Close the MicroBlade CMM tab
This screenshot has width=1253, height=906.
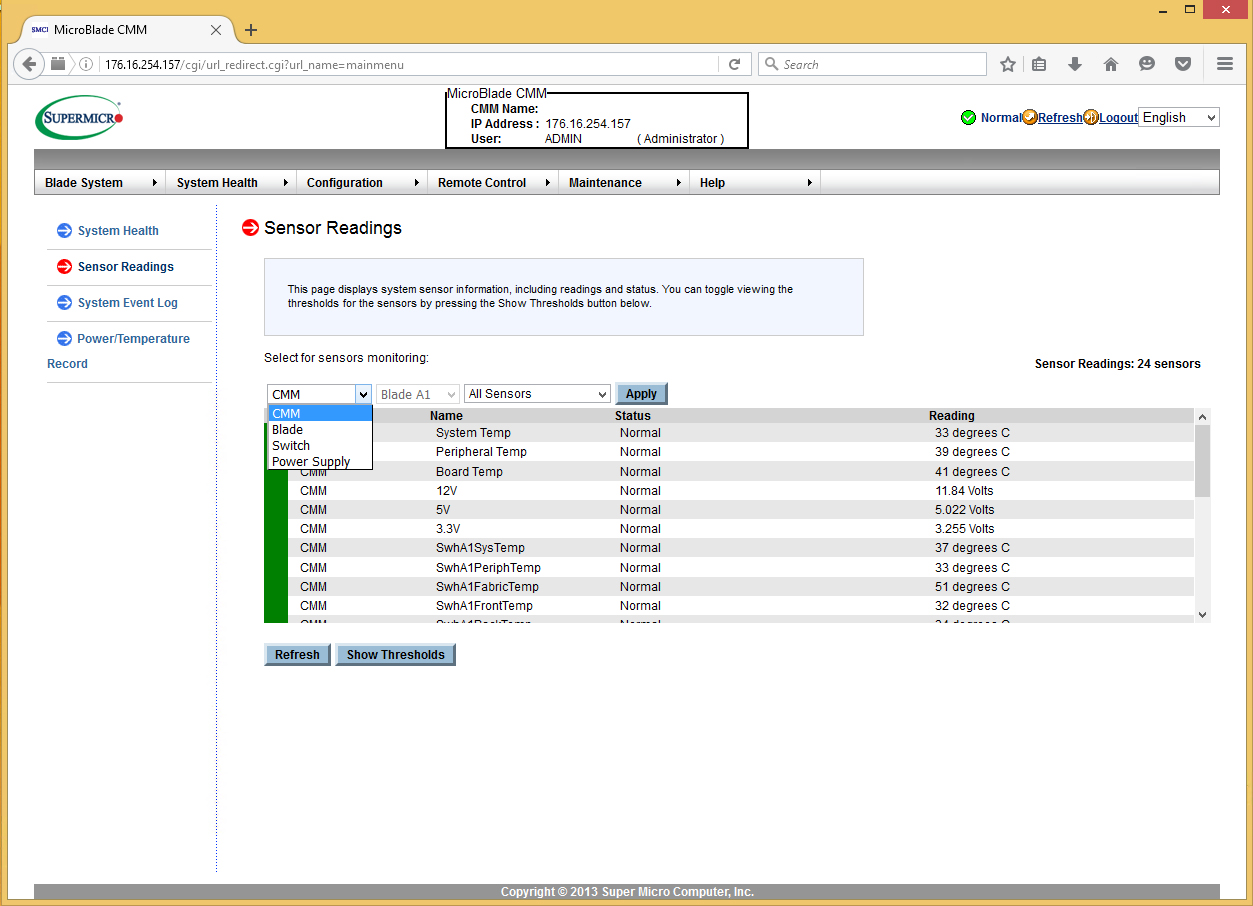(x=216, y=30)
